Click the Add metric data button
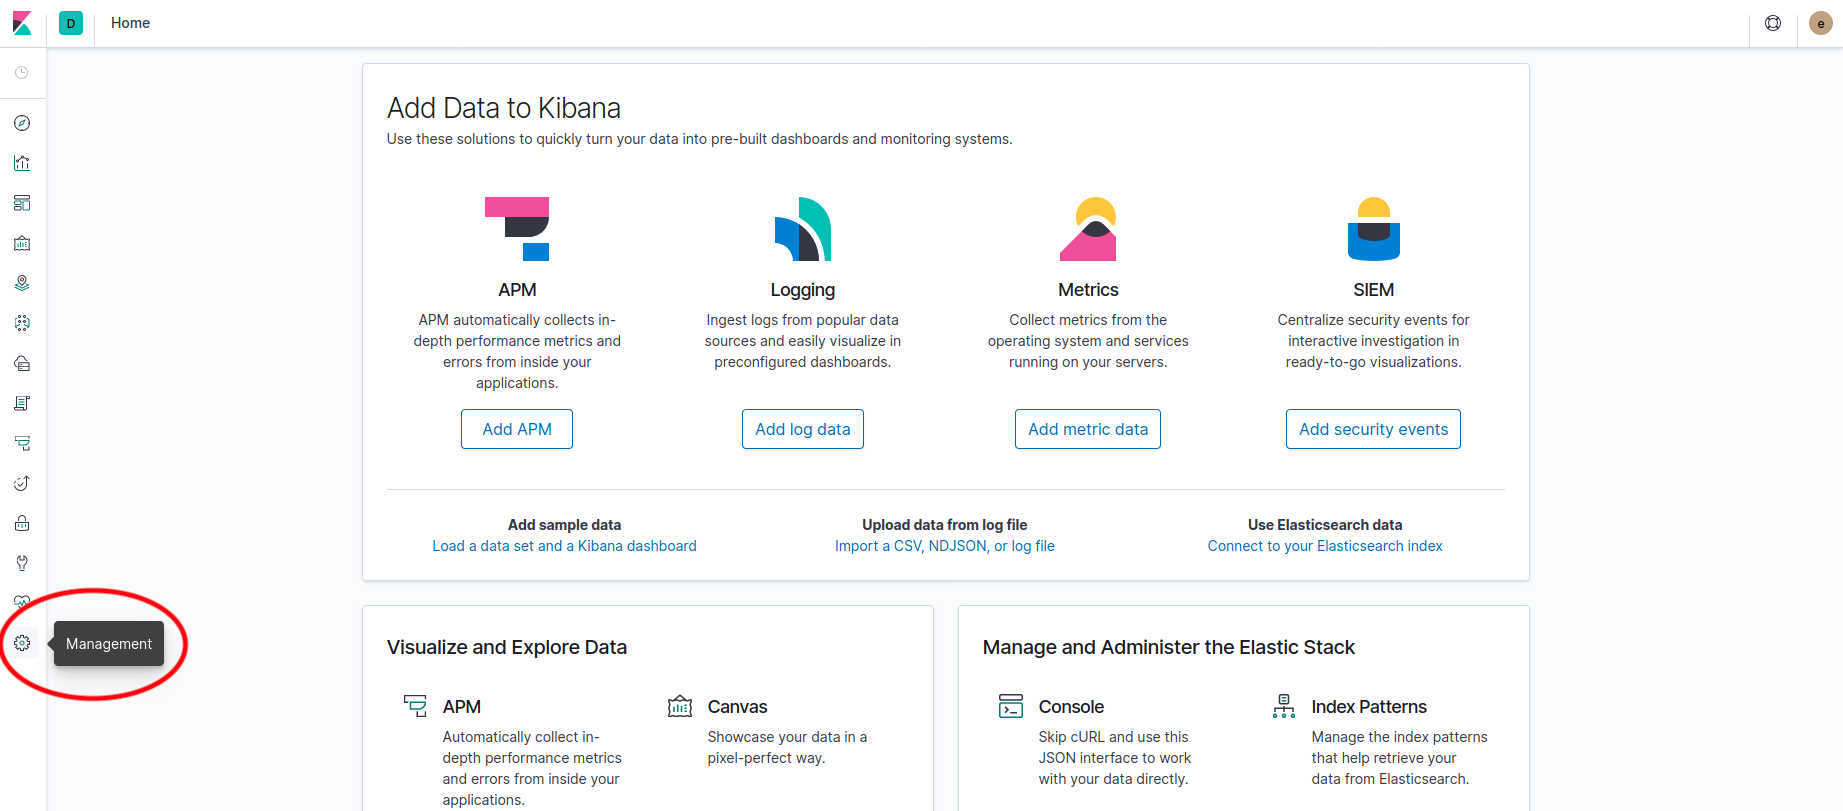The width and height of the screenshot is (1843, 811). point(1088,429)
